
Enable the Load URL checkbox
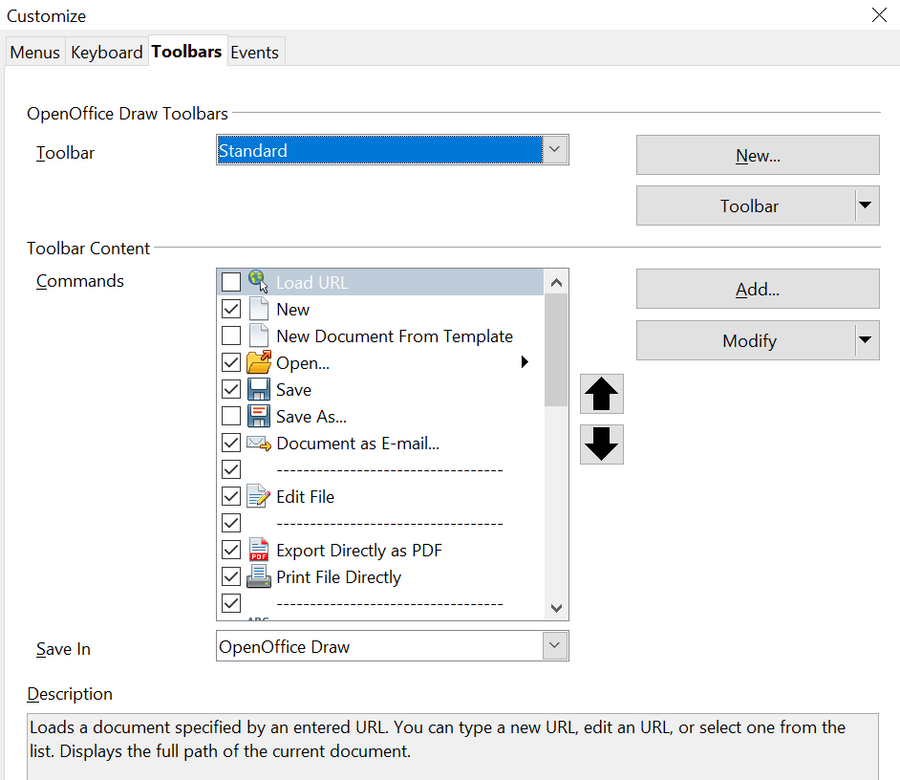(x=231, y=282)
